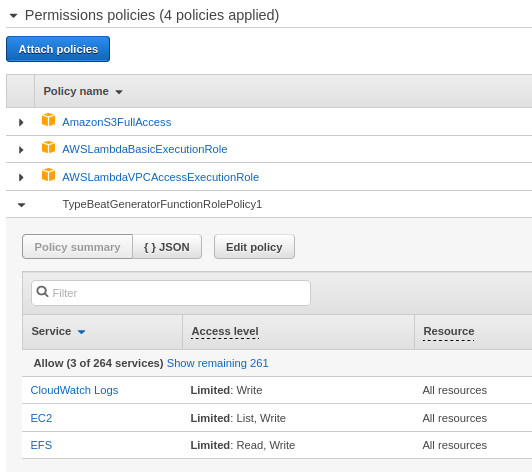
Task: Expand the AWSLambdaBasicExecutionRole row
Action: coord(21,150)
